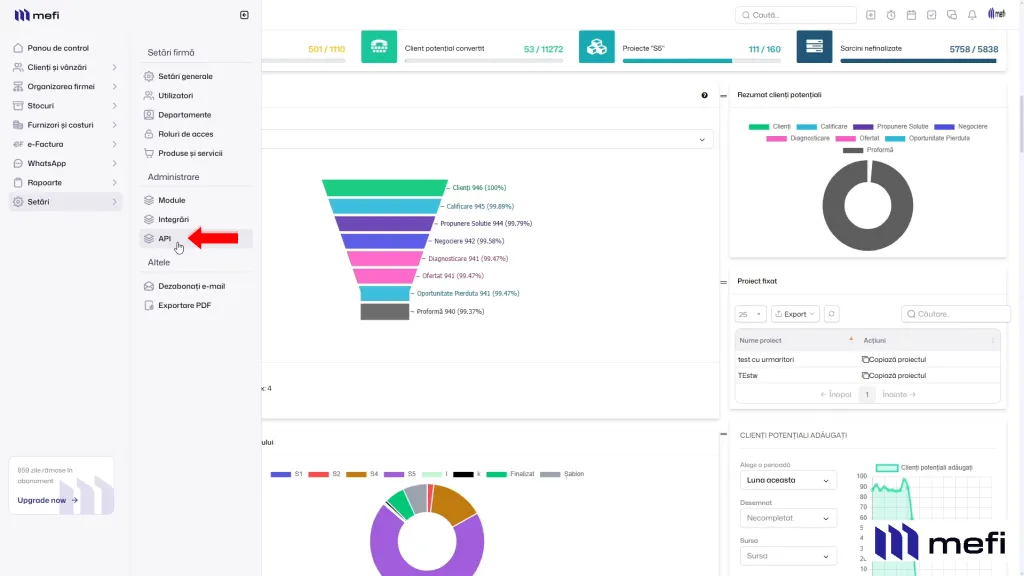1024x576 pixels.
Task: Open Produse și servicii
Action: point(190,153)
